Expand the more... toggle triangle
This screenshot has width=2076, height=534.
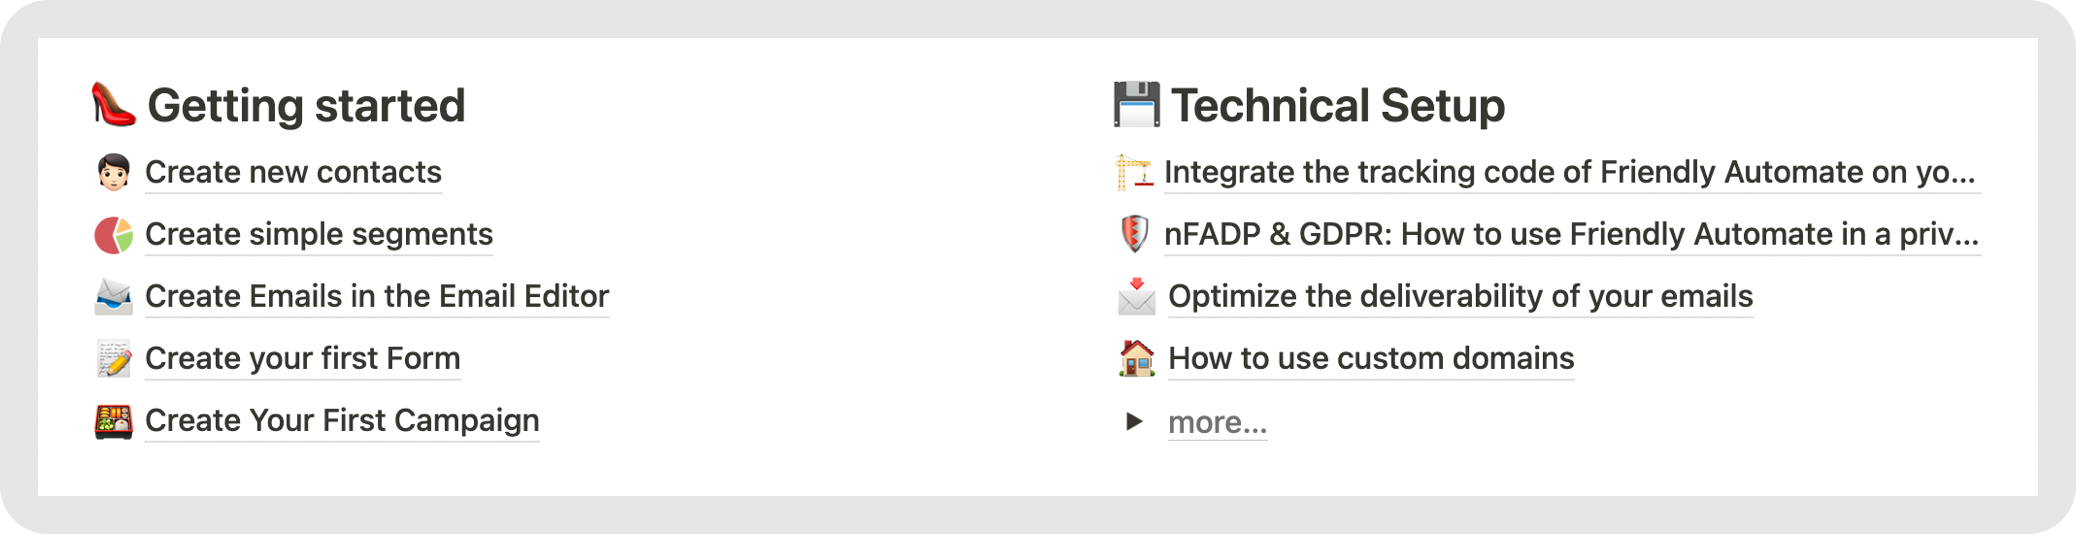[1134, 422]
